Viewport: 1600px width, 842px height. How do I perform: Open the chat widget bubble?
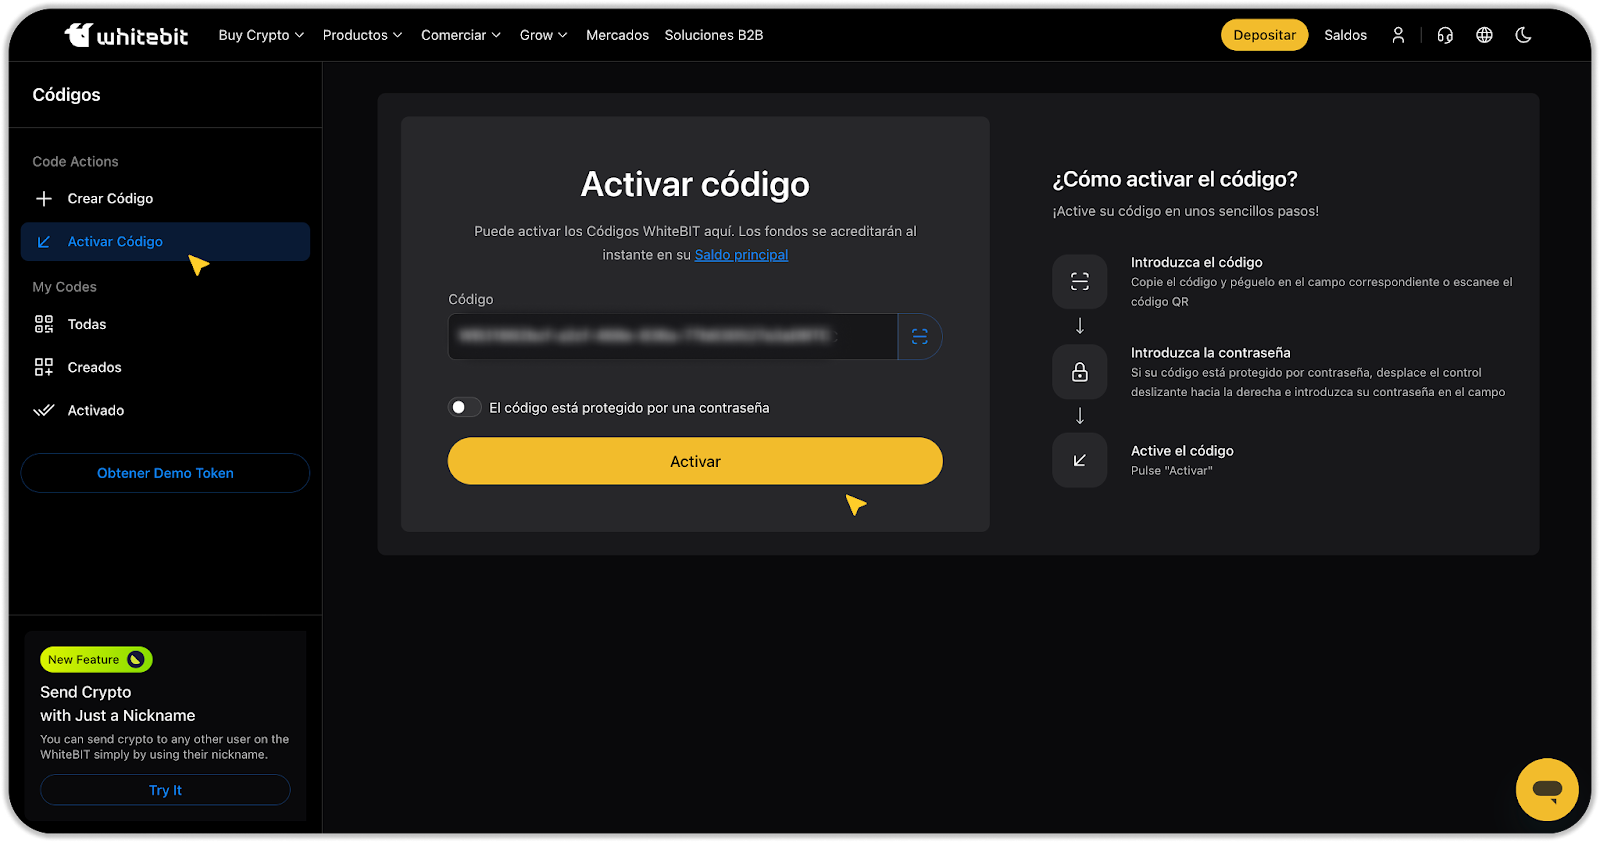point(1546,790)
